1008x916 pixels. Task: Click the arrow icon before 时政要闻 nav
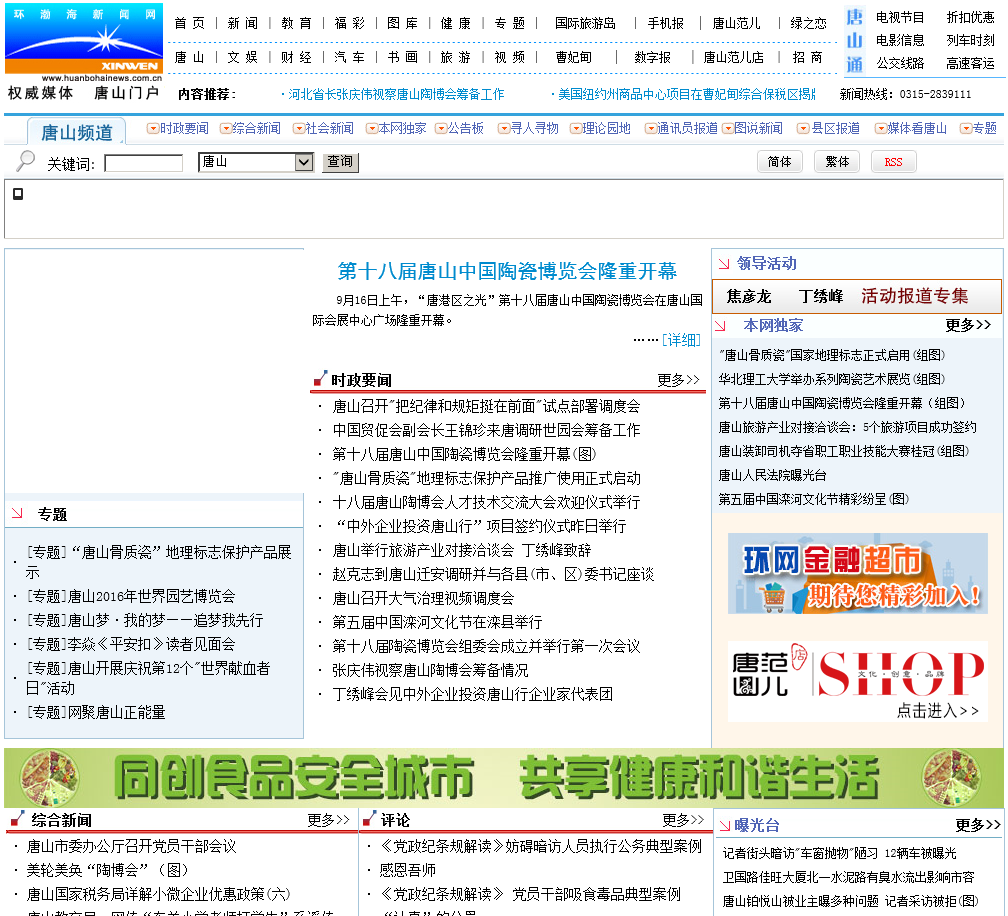(x=152, y=129)
